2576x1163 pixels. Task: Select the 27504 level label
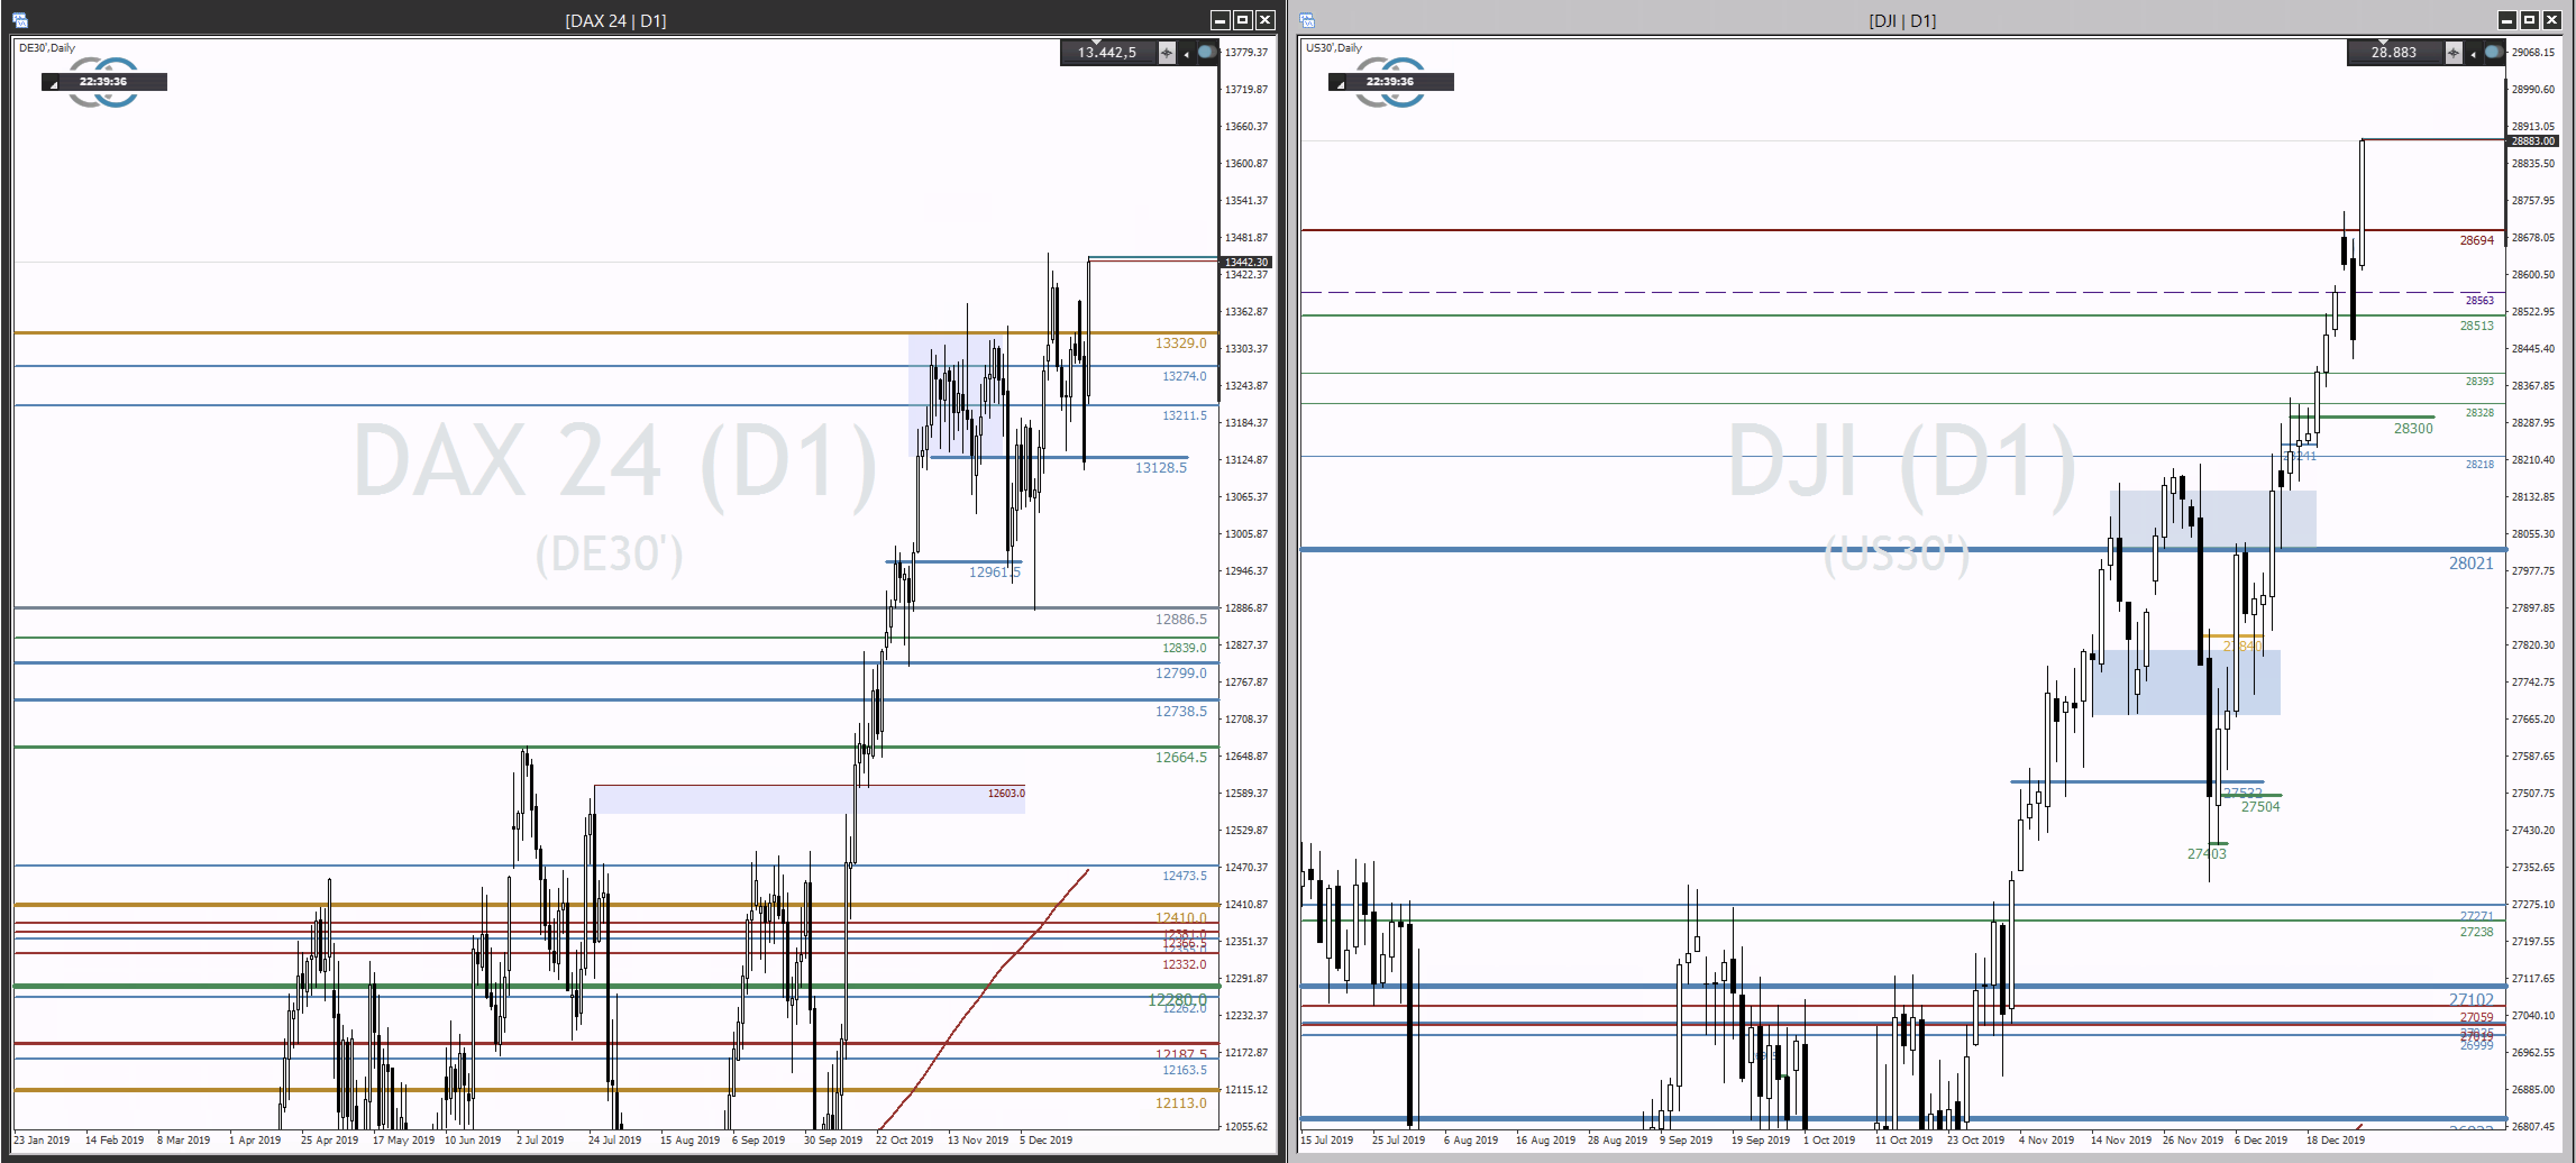click(x=2260, y=807)
